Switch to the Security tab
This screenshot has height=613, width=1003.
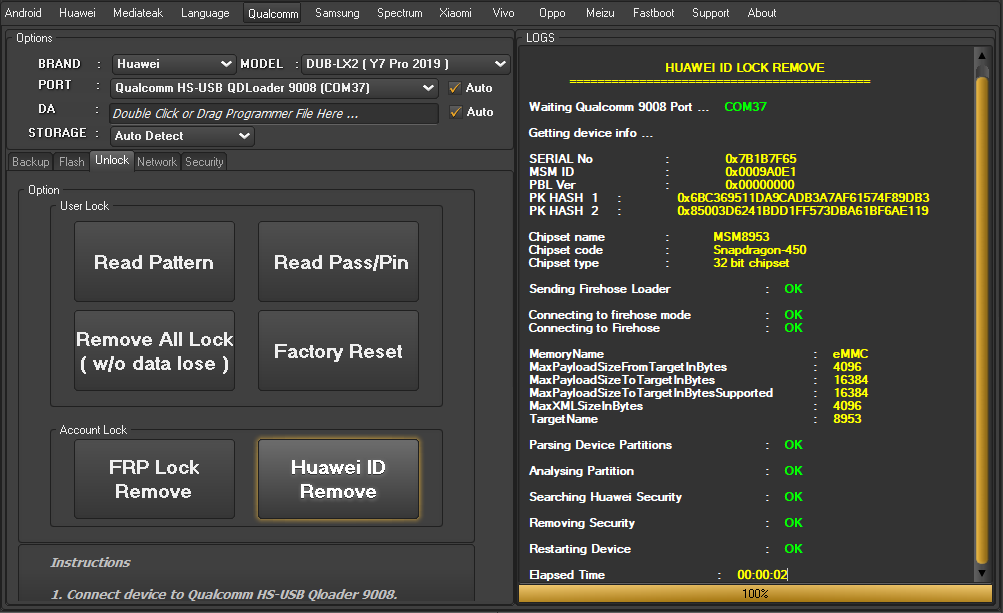[204, 162]
